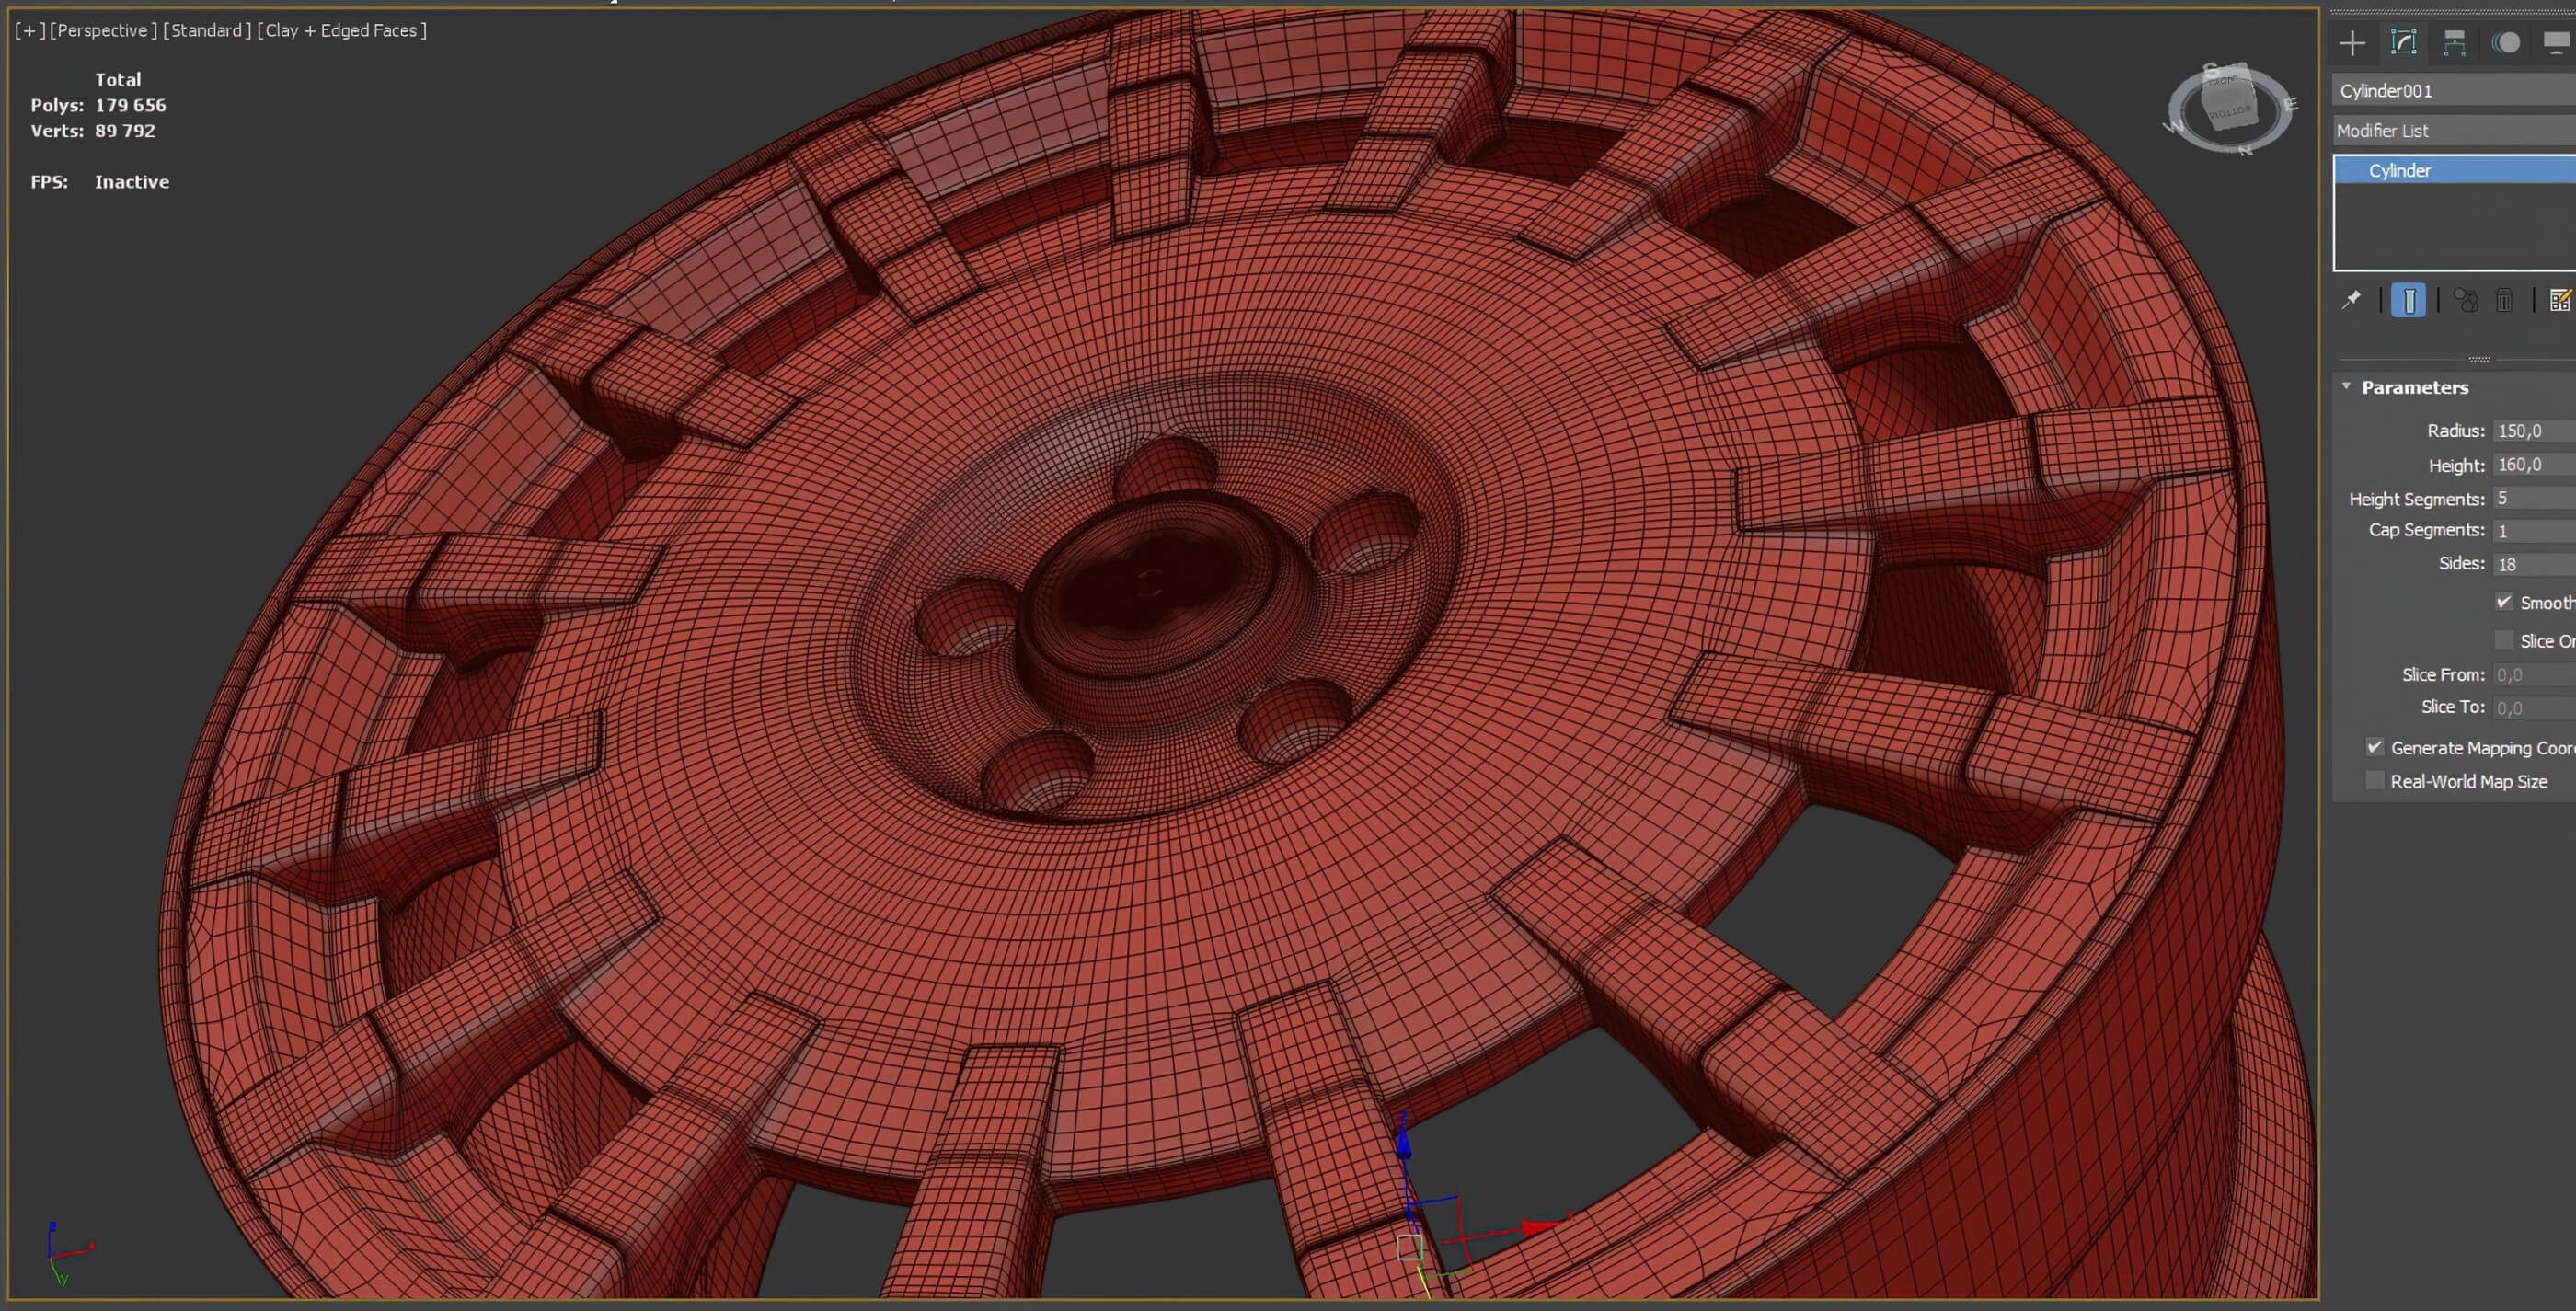Open the Perspective viewport label menu
The image size is (2576, 1311).
point(103,31)
